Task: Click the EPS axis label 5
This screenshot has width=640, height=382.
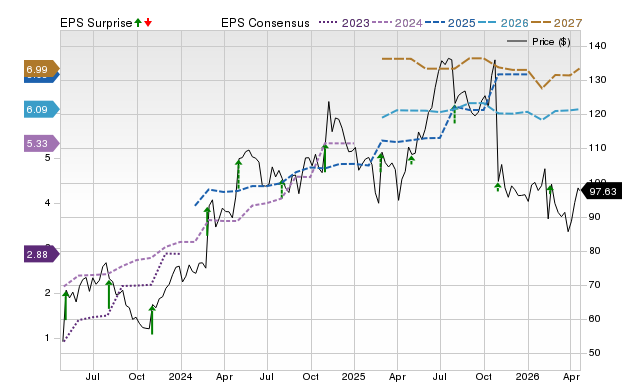Action: pos(48,158)
